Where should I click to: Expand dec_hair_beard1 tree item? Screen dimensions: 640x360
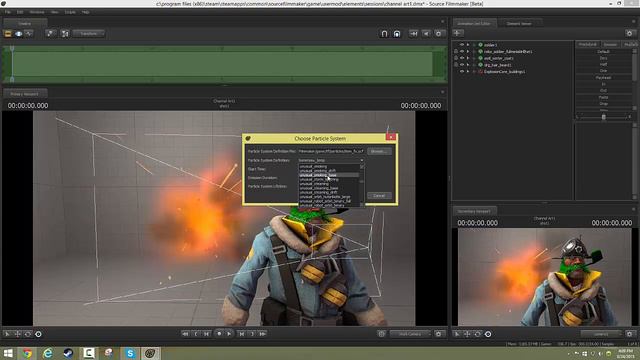[468, 64]
